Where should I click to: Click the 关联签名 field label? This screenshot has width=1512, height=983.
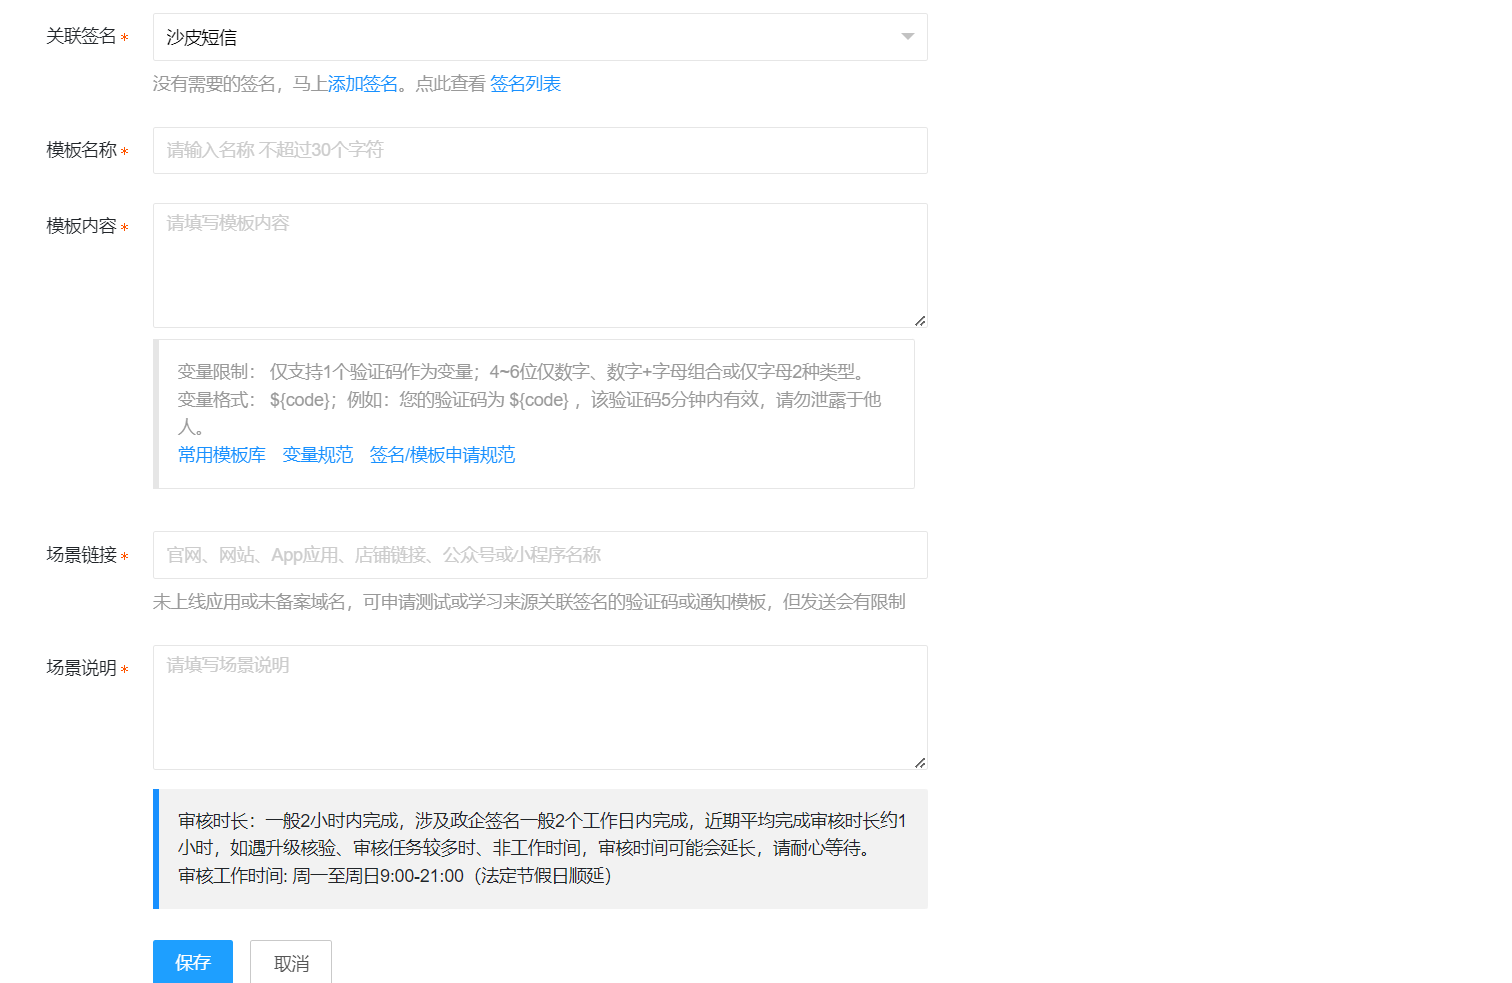pos(81,37)
